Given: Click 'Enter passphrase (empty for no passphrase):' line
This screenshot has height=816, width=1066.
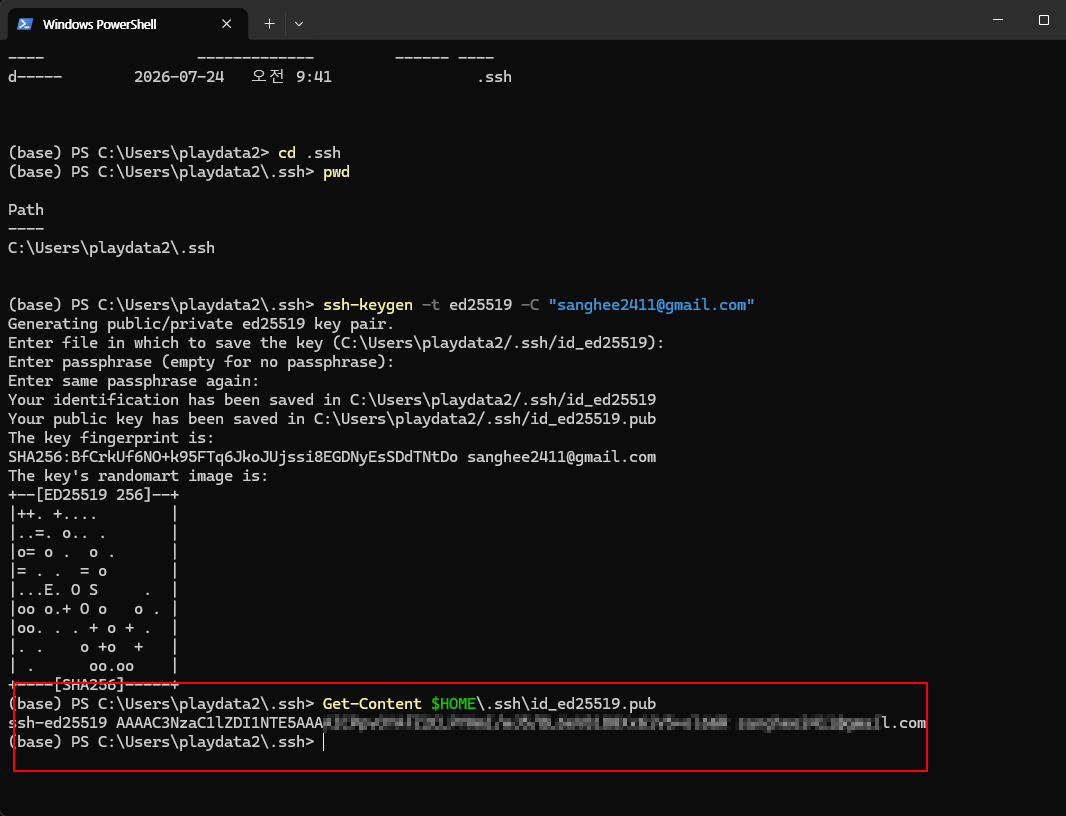Looking at the screenshot, I should (201, 362).
